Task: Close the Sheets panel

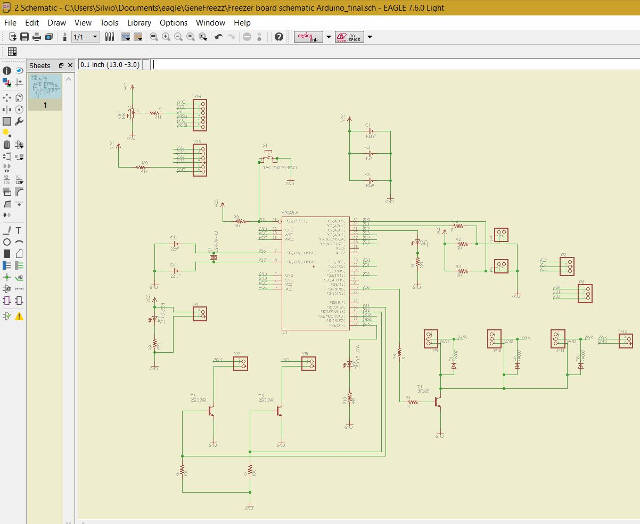Action: (x=70, y=65)
